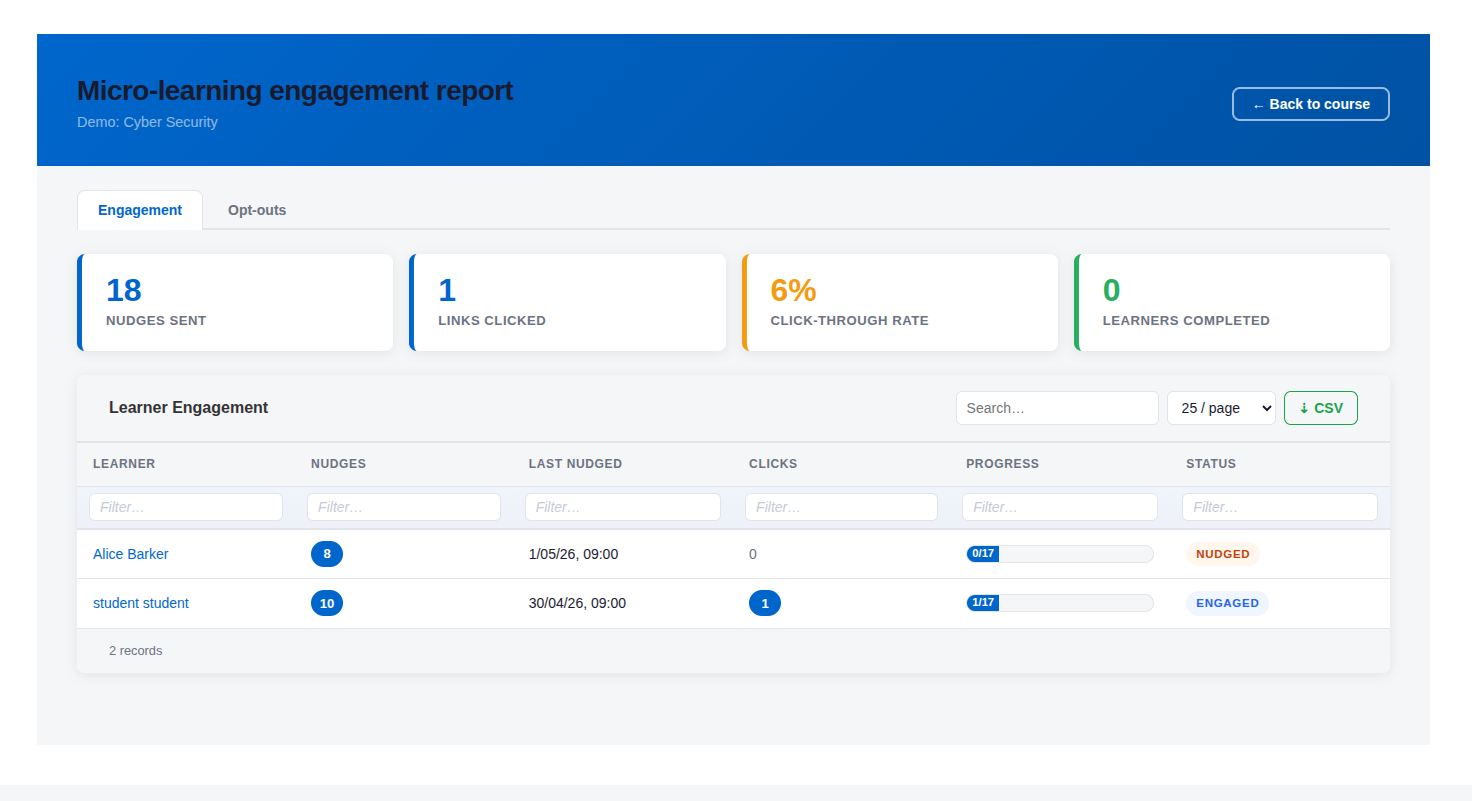Sort by the NUDGES column header
The image size is (1472, 801).
click(x=338, y=464)
